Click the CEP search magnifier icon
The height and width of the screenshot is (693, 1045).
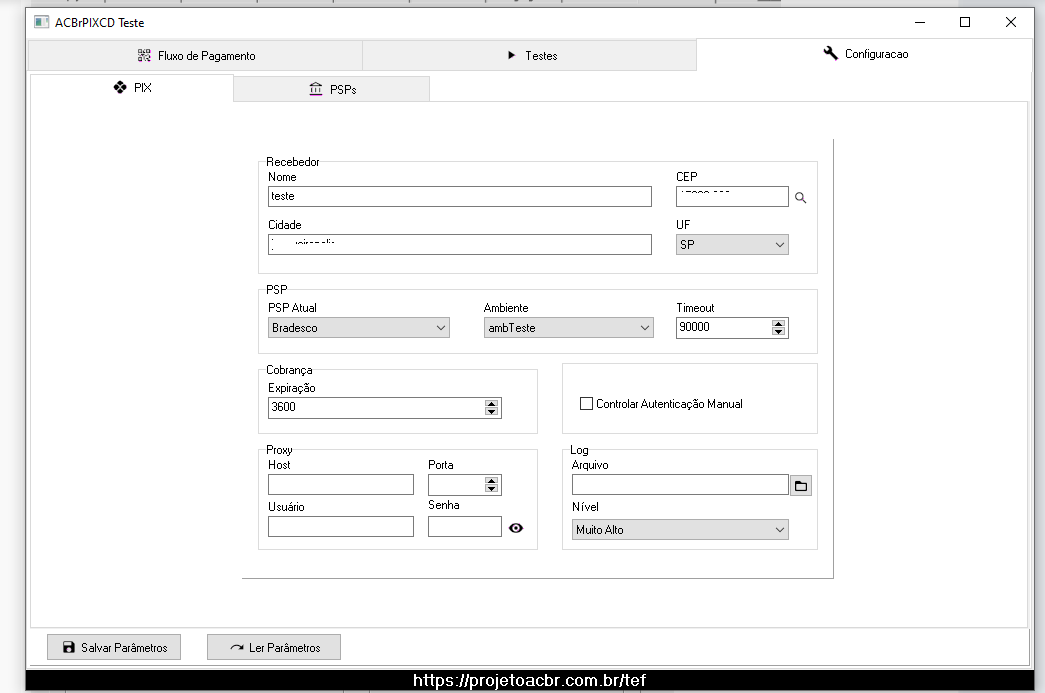(800, 198)
